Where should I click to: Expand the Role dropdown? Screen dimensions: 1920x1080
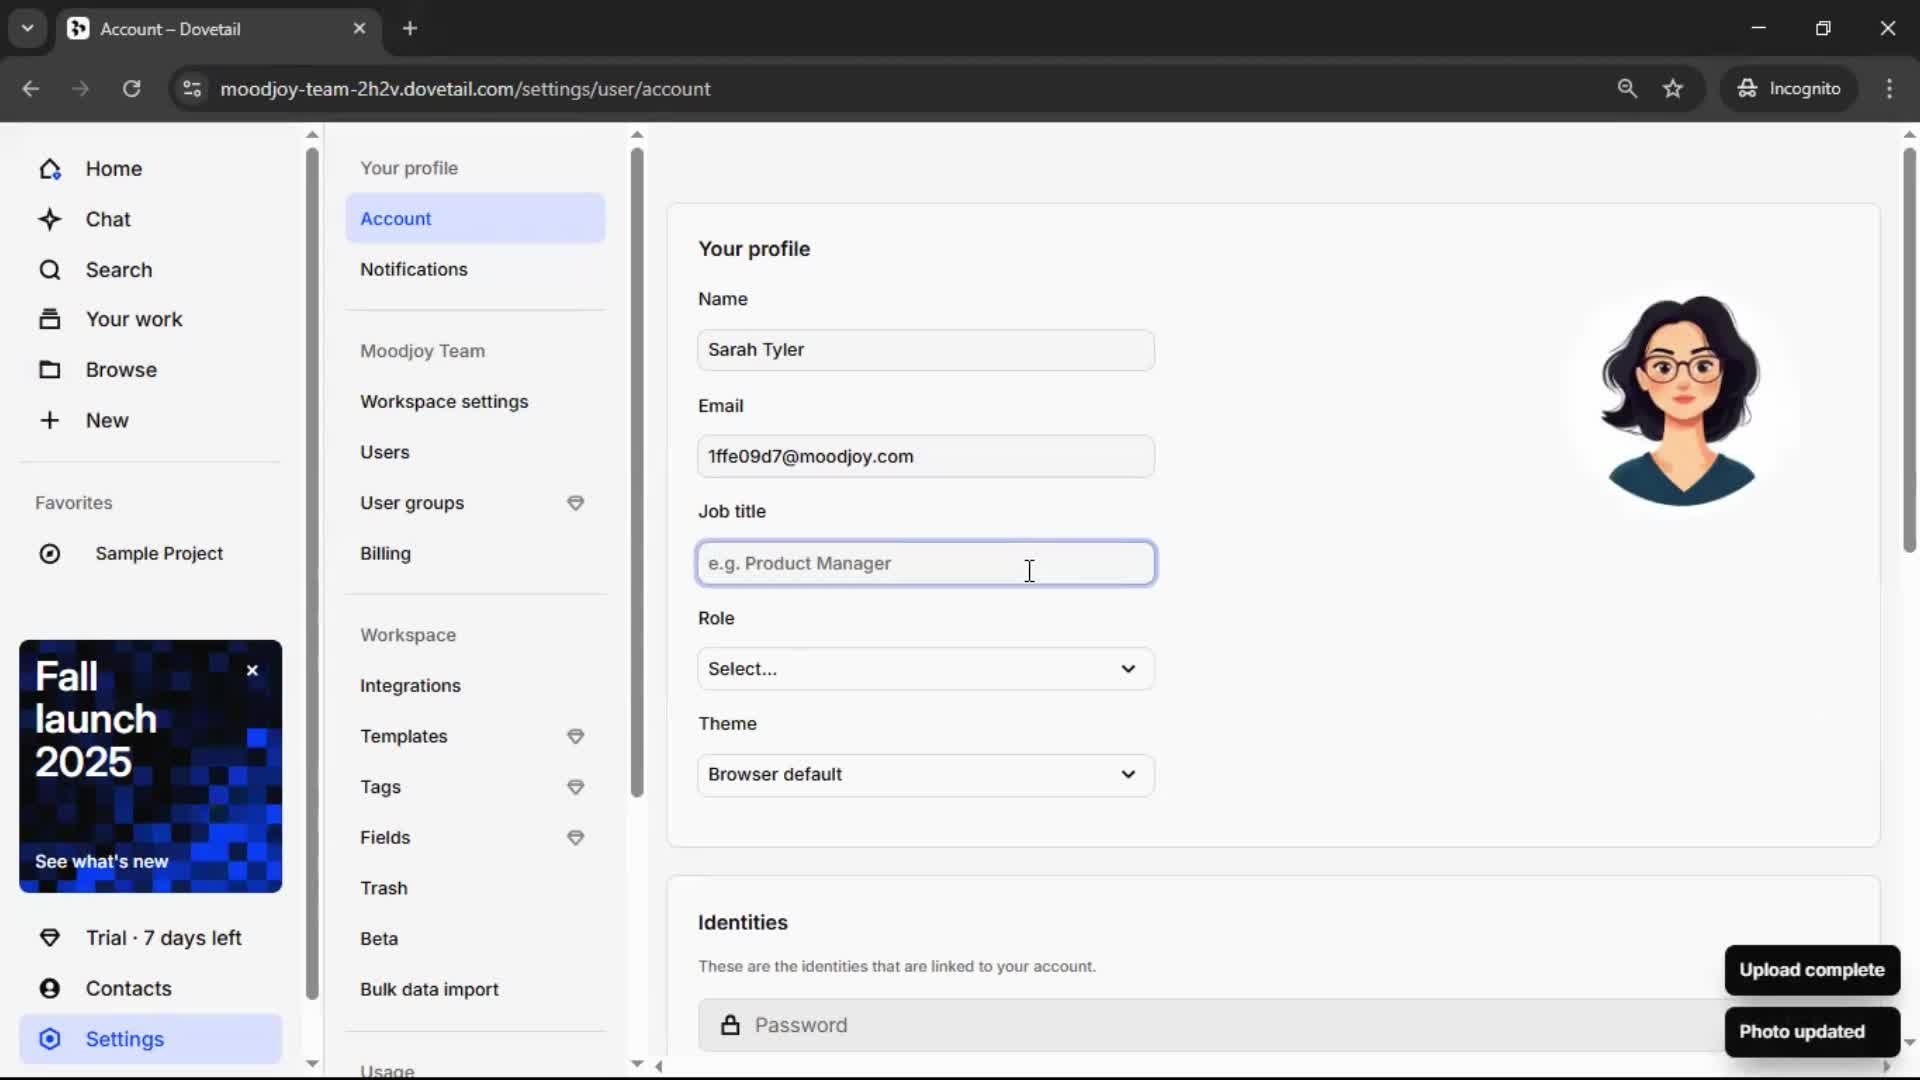click(925, 669)
